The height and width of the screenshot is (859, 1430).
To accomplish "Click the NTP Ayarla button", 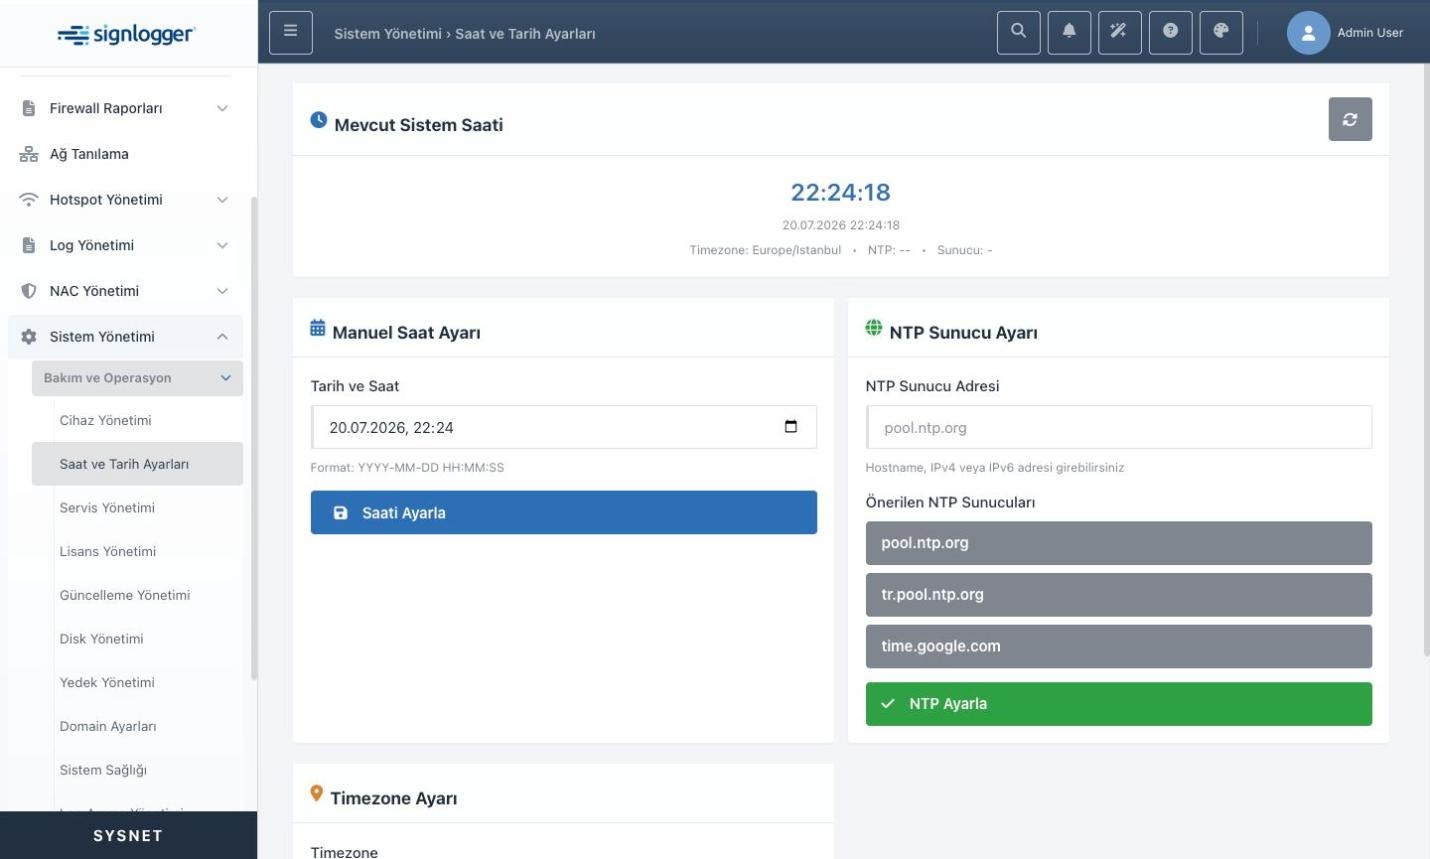I will 1119,704.
